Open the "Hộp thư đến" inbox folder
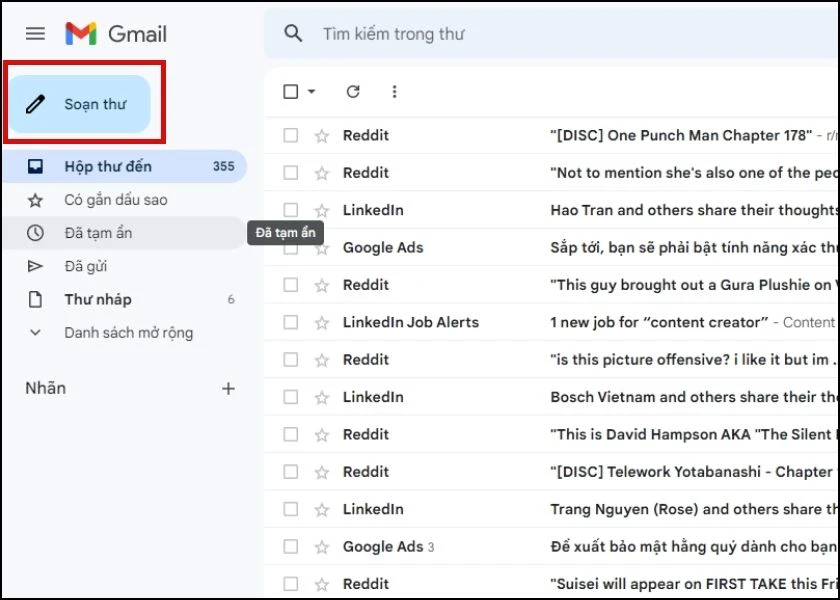This screenshot has height=600, width=840. [124, 167]
